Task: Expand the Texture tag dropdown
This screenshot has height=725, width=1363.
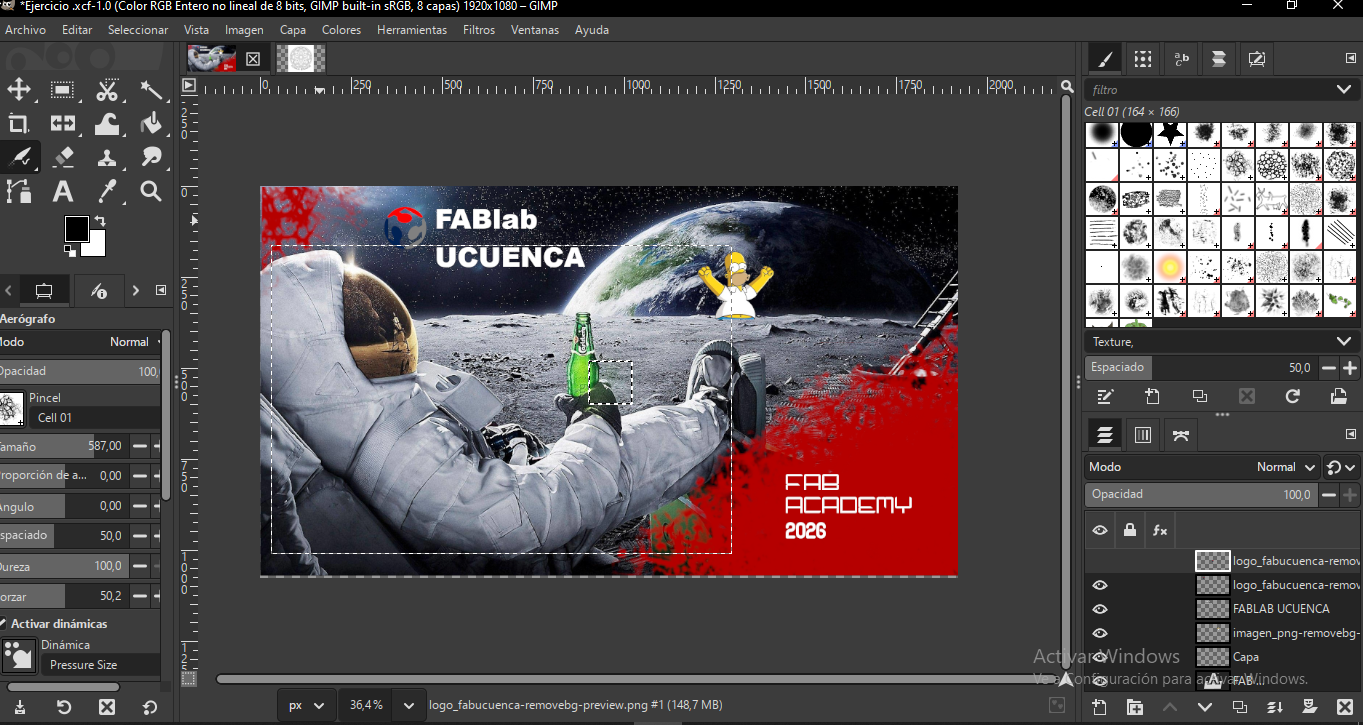Action: coord(1344,342)
